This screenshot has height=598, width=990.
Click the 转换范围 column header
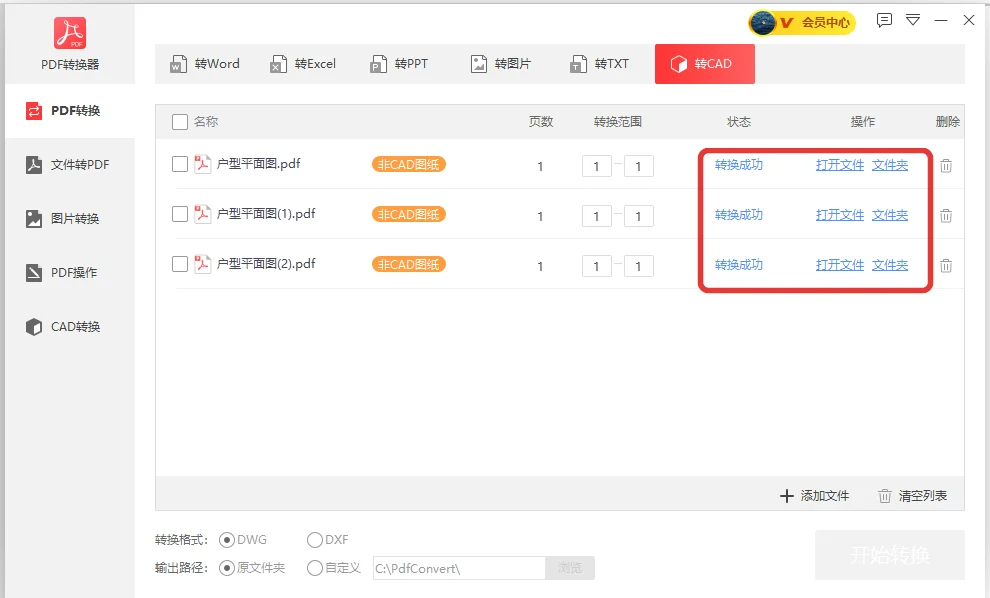click(617, 122)
